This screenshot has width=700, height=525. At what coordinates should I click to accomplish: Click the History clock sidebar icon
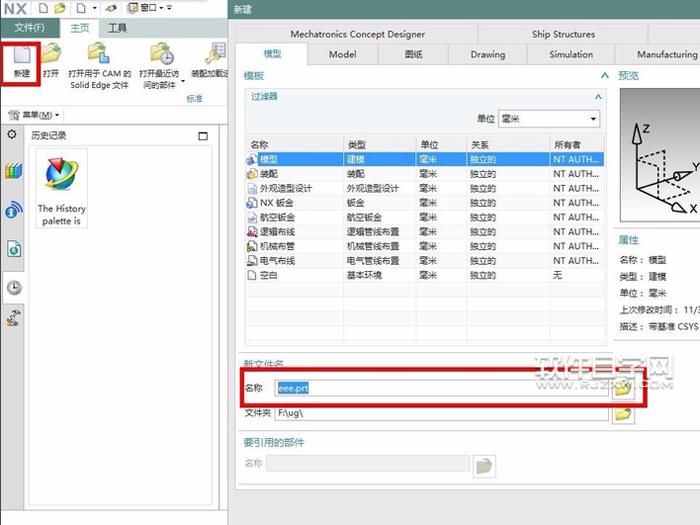click(14, 287)
